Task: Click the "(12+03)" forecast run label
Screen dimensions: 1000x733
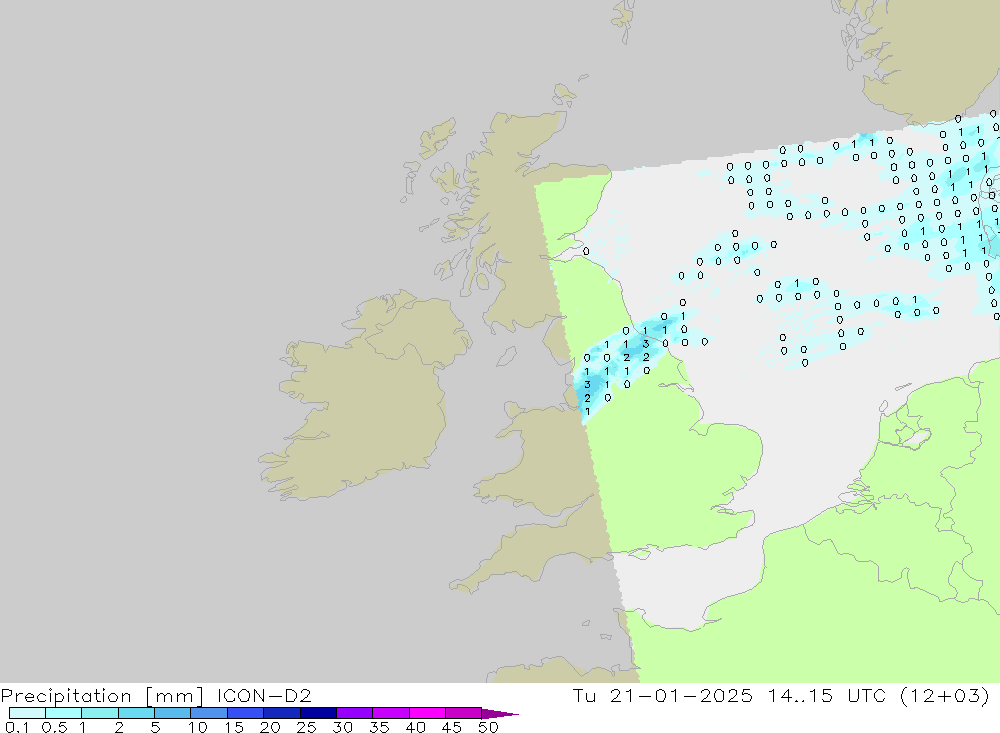Action: (945, 695)
